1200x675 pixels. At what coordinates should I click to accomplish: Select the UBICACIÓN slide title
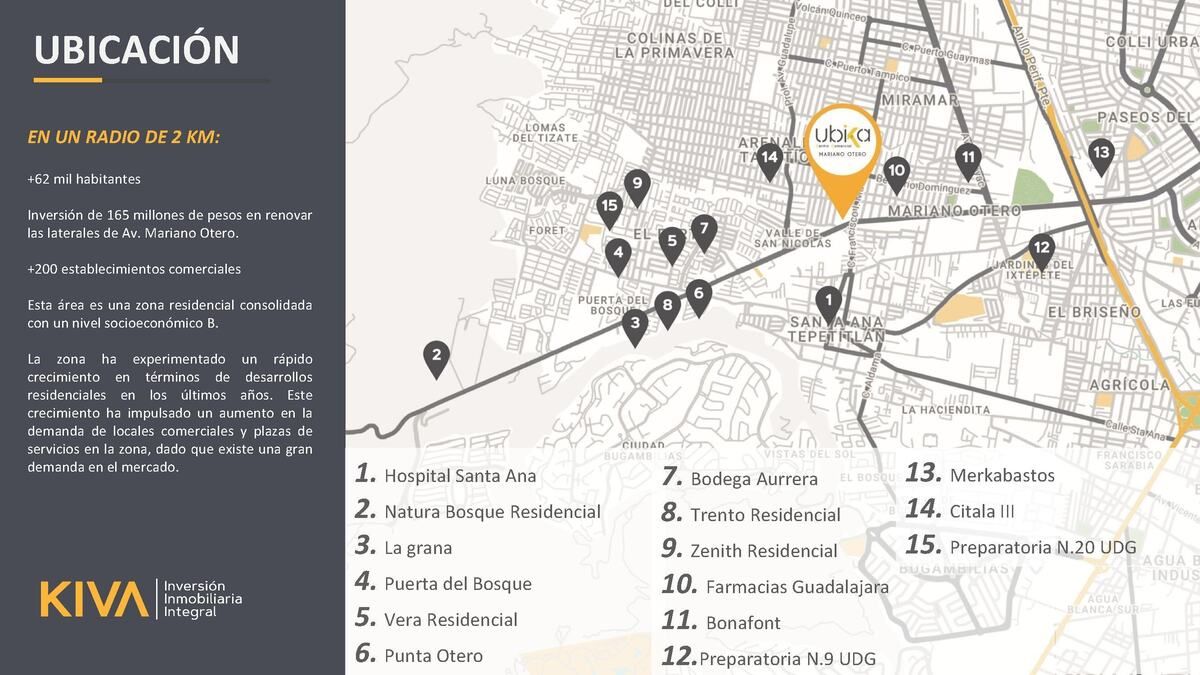[x=137, y=50]
